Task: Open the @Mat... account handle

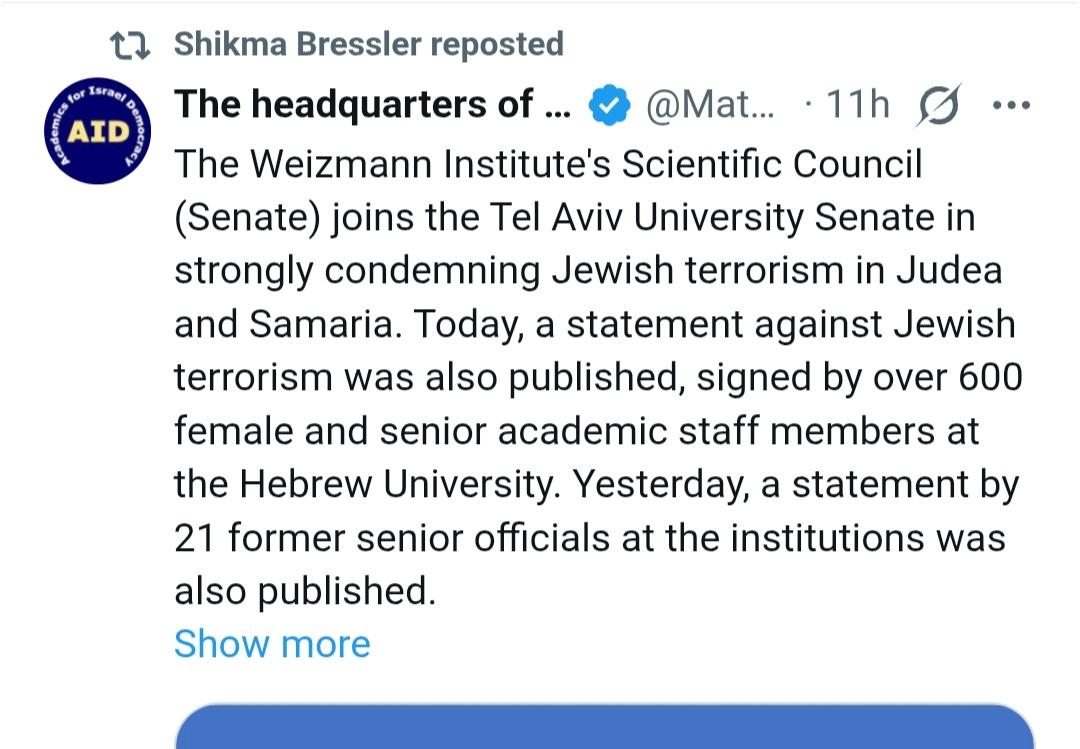Action: (710, 105)
